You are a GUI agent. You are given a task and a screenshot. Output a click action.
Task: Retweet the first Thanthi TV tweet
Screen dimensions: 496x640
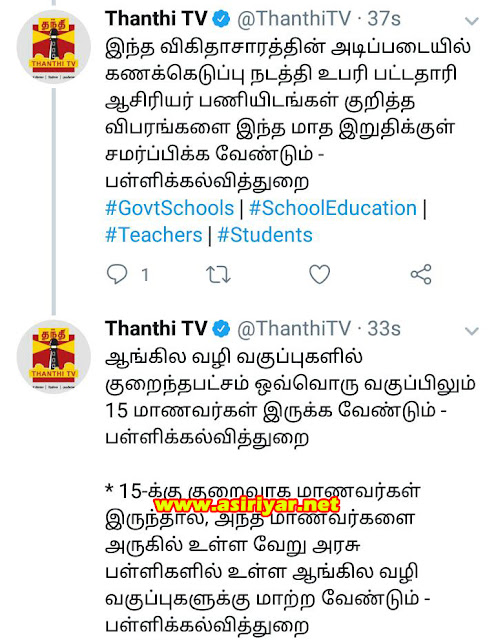pos(218,274)
